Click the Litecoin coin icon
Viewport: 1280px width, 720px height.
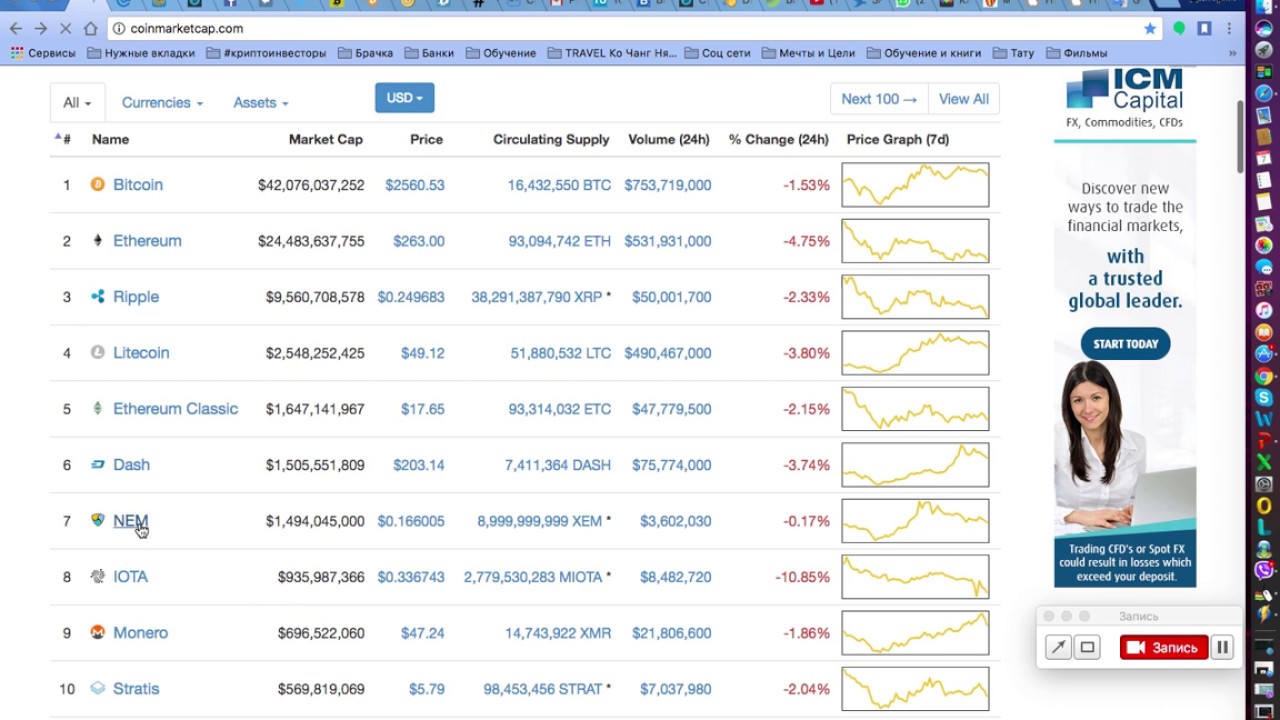(x=97, y=353)
